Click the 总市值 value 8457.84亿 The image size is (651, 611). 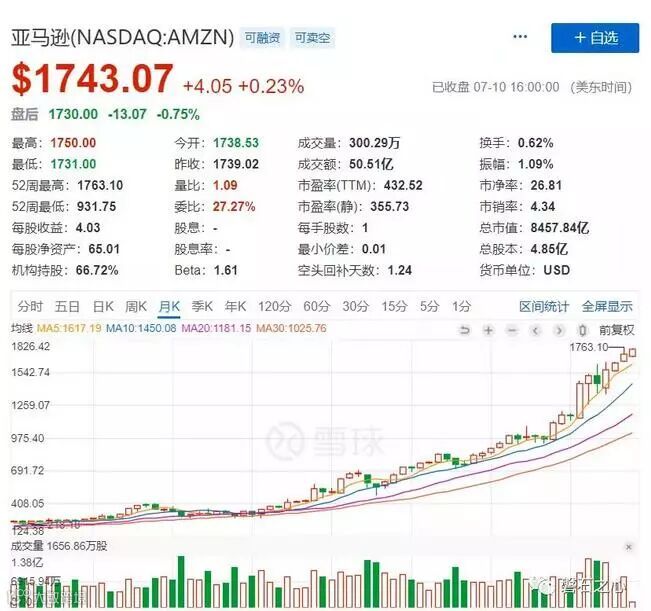[560, 227]
